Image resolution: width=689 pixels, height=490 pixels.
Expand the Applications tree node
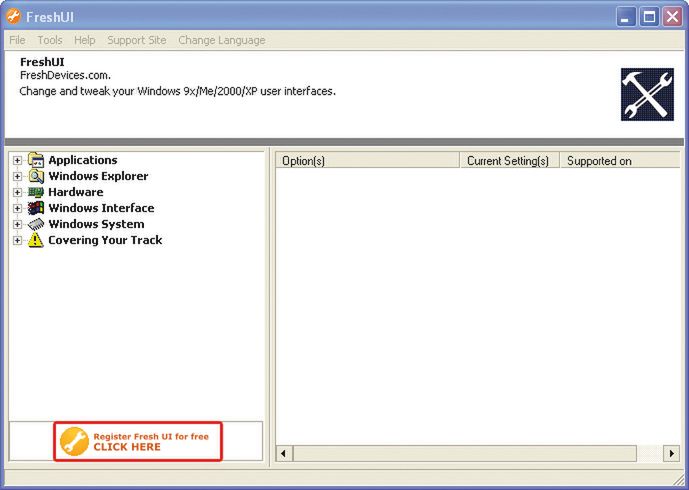point(17,160)
